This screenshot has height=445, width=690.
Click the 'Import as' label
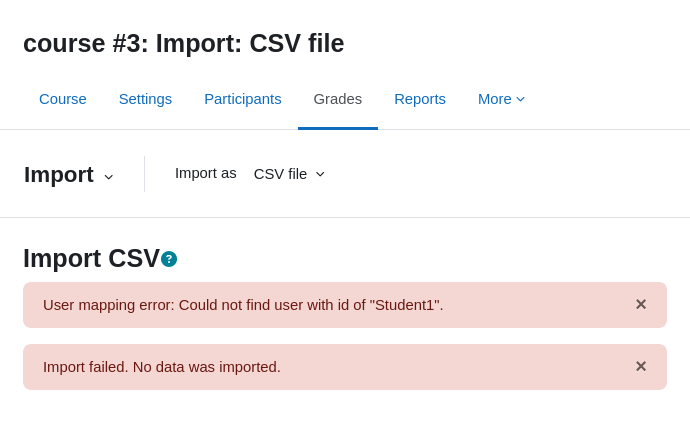tap(206, 173)
